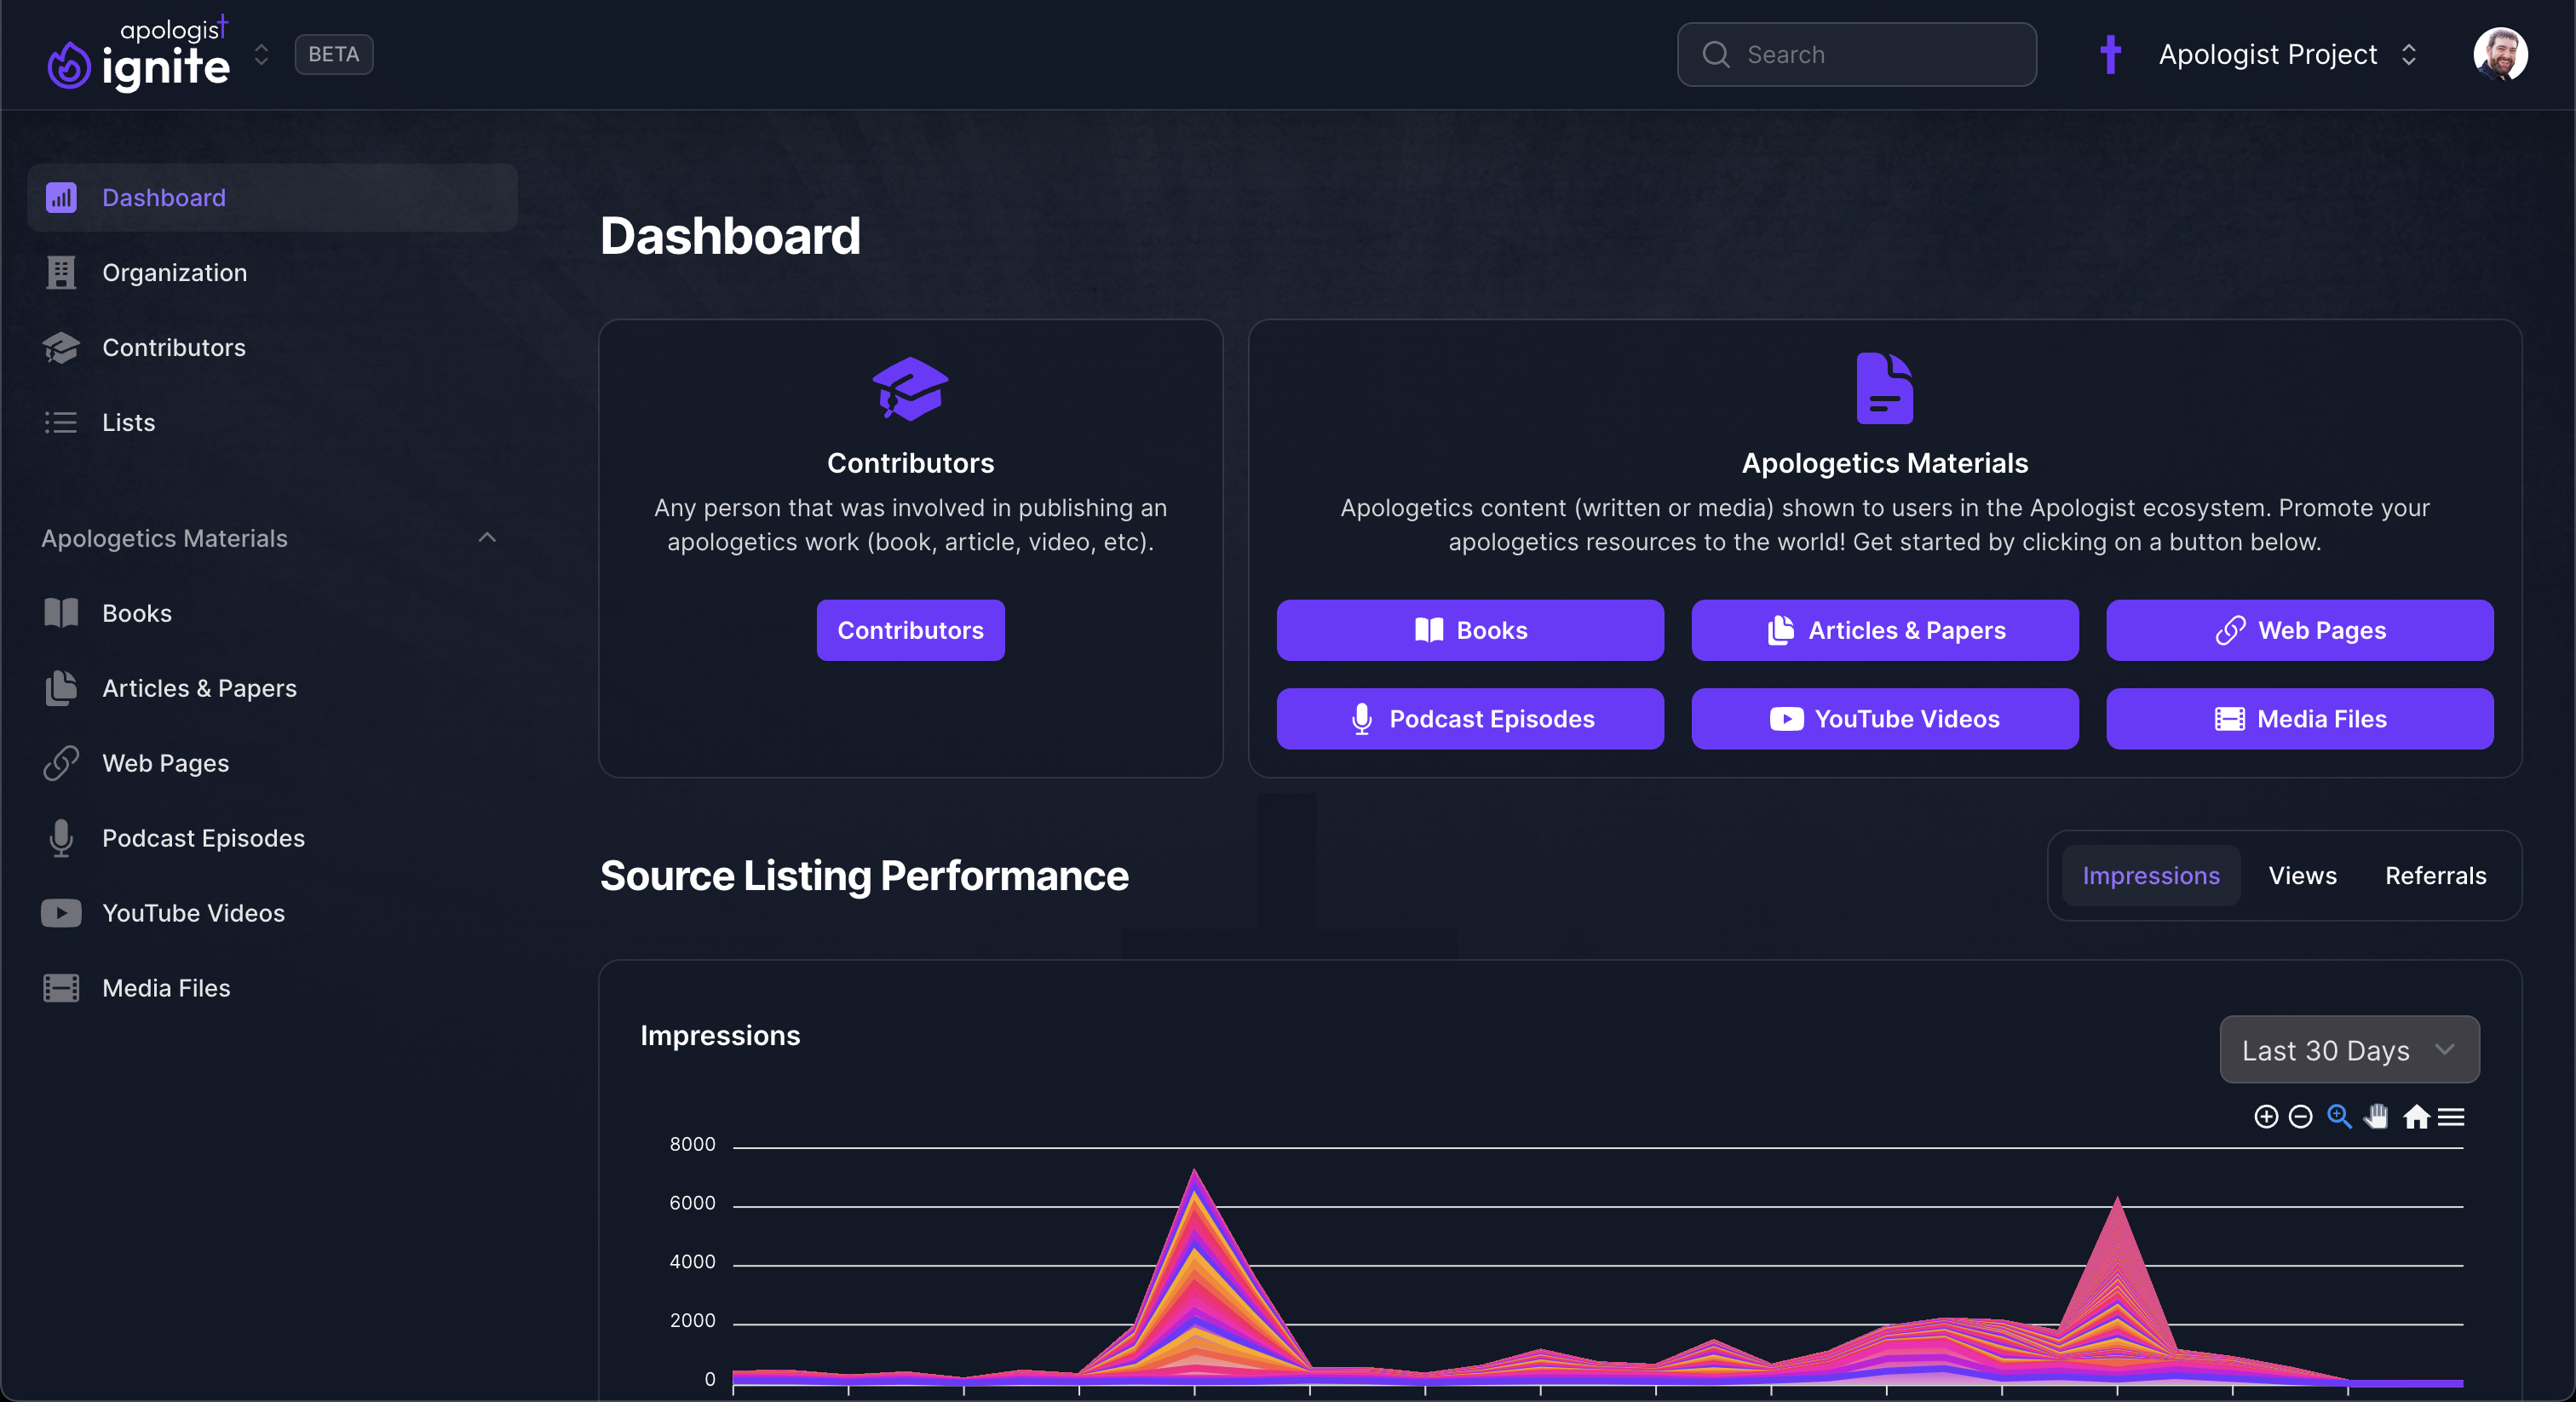
Task: Select the magnifier selection zoom tool
Action: pyautogui.click(x=2338, y=1116)
